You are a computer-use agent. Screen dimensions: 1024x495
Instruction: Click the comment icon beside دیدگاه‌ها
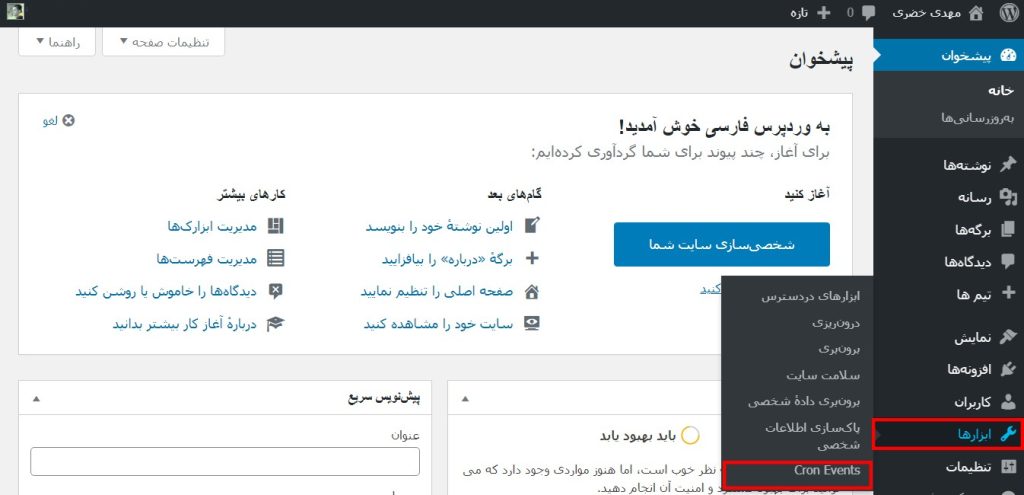1008,262
